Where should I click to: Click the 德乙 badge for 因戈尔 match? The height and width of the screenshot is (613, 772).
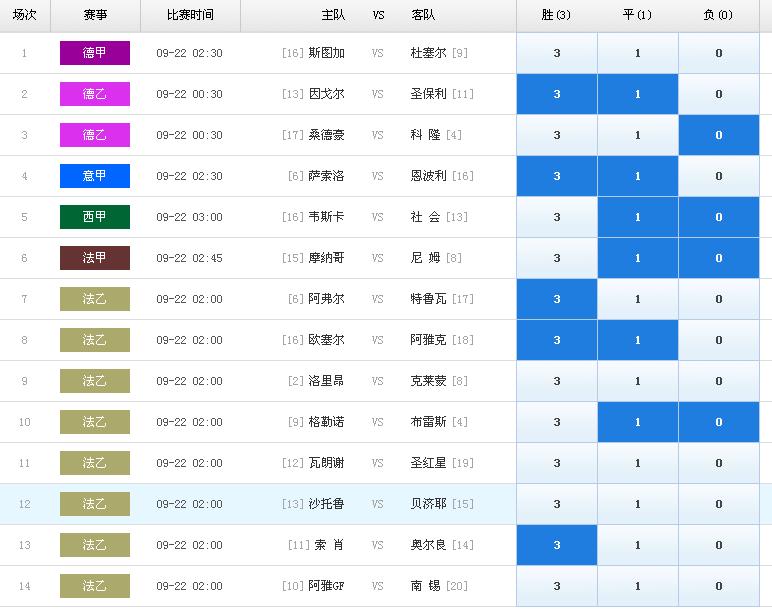(x=95, y=94)
